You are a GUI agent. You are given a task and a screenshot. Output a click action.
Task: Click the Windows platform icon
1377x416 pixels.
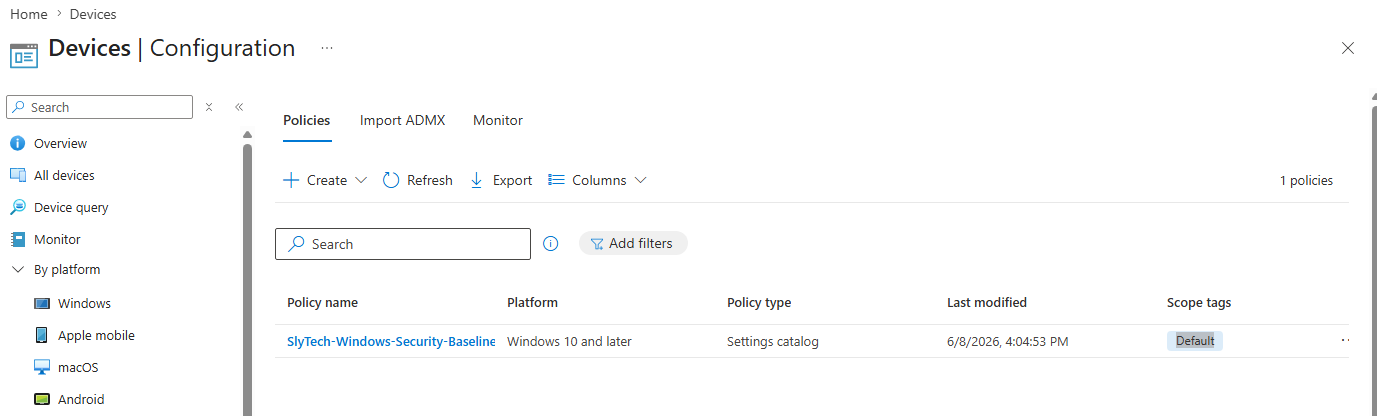pos(42,303)
